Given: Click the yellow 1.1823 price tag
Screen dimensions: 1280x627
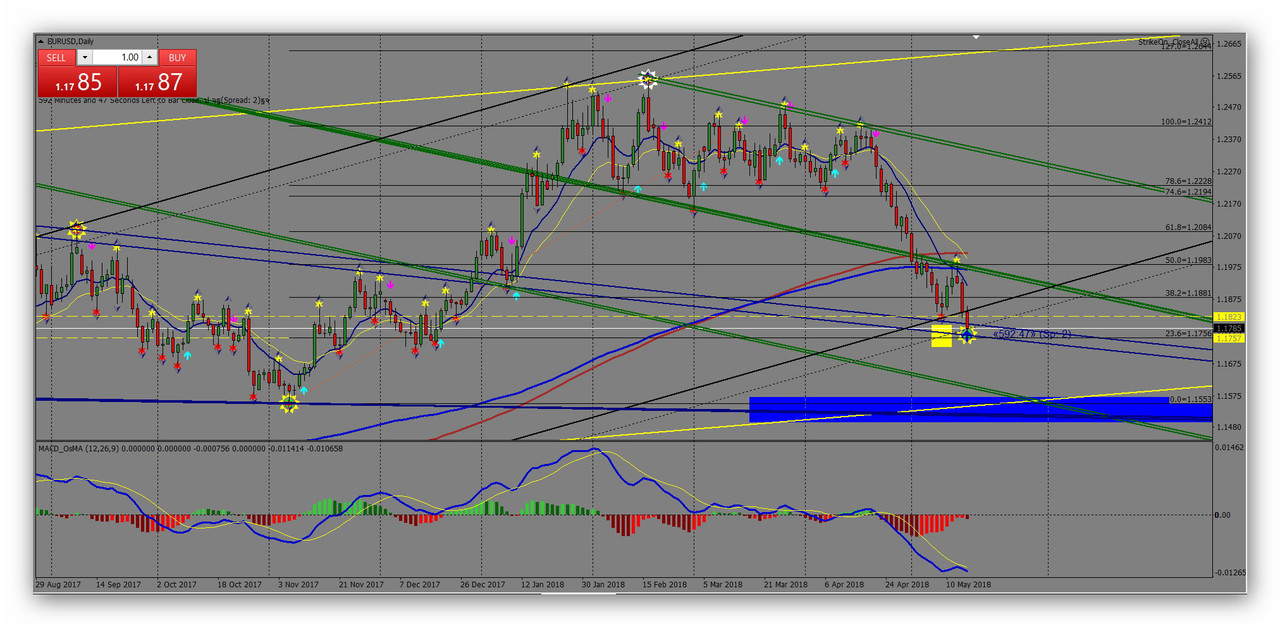Looking at the screenshot, I should point(1229,316).
